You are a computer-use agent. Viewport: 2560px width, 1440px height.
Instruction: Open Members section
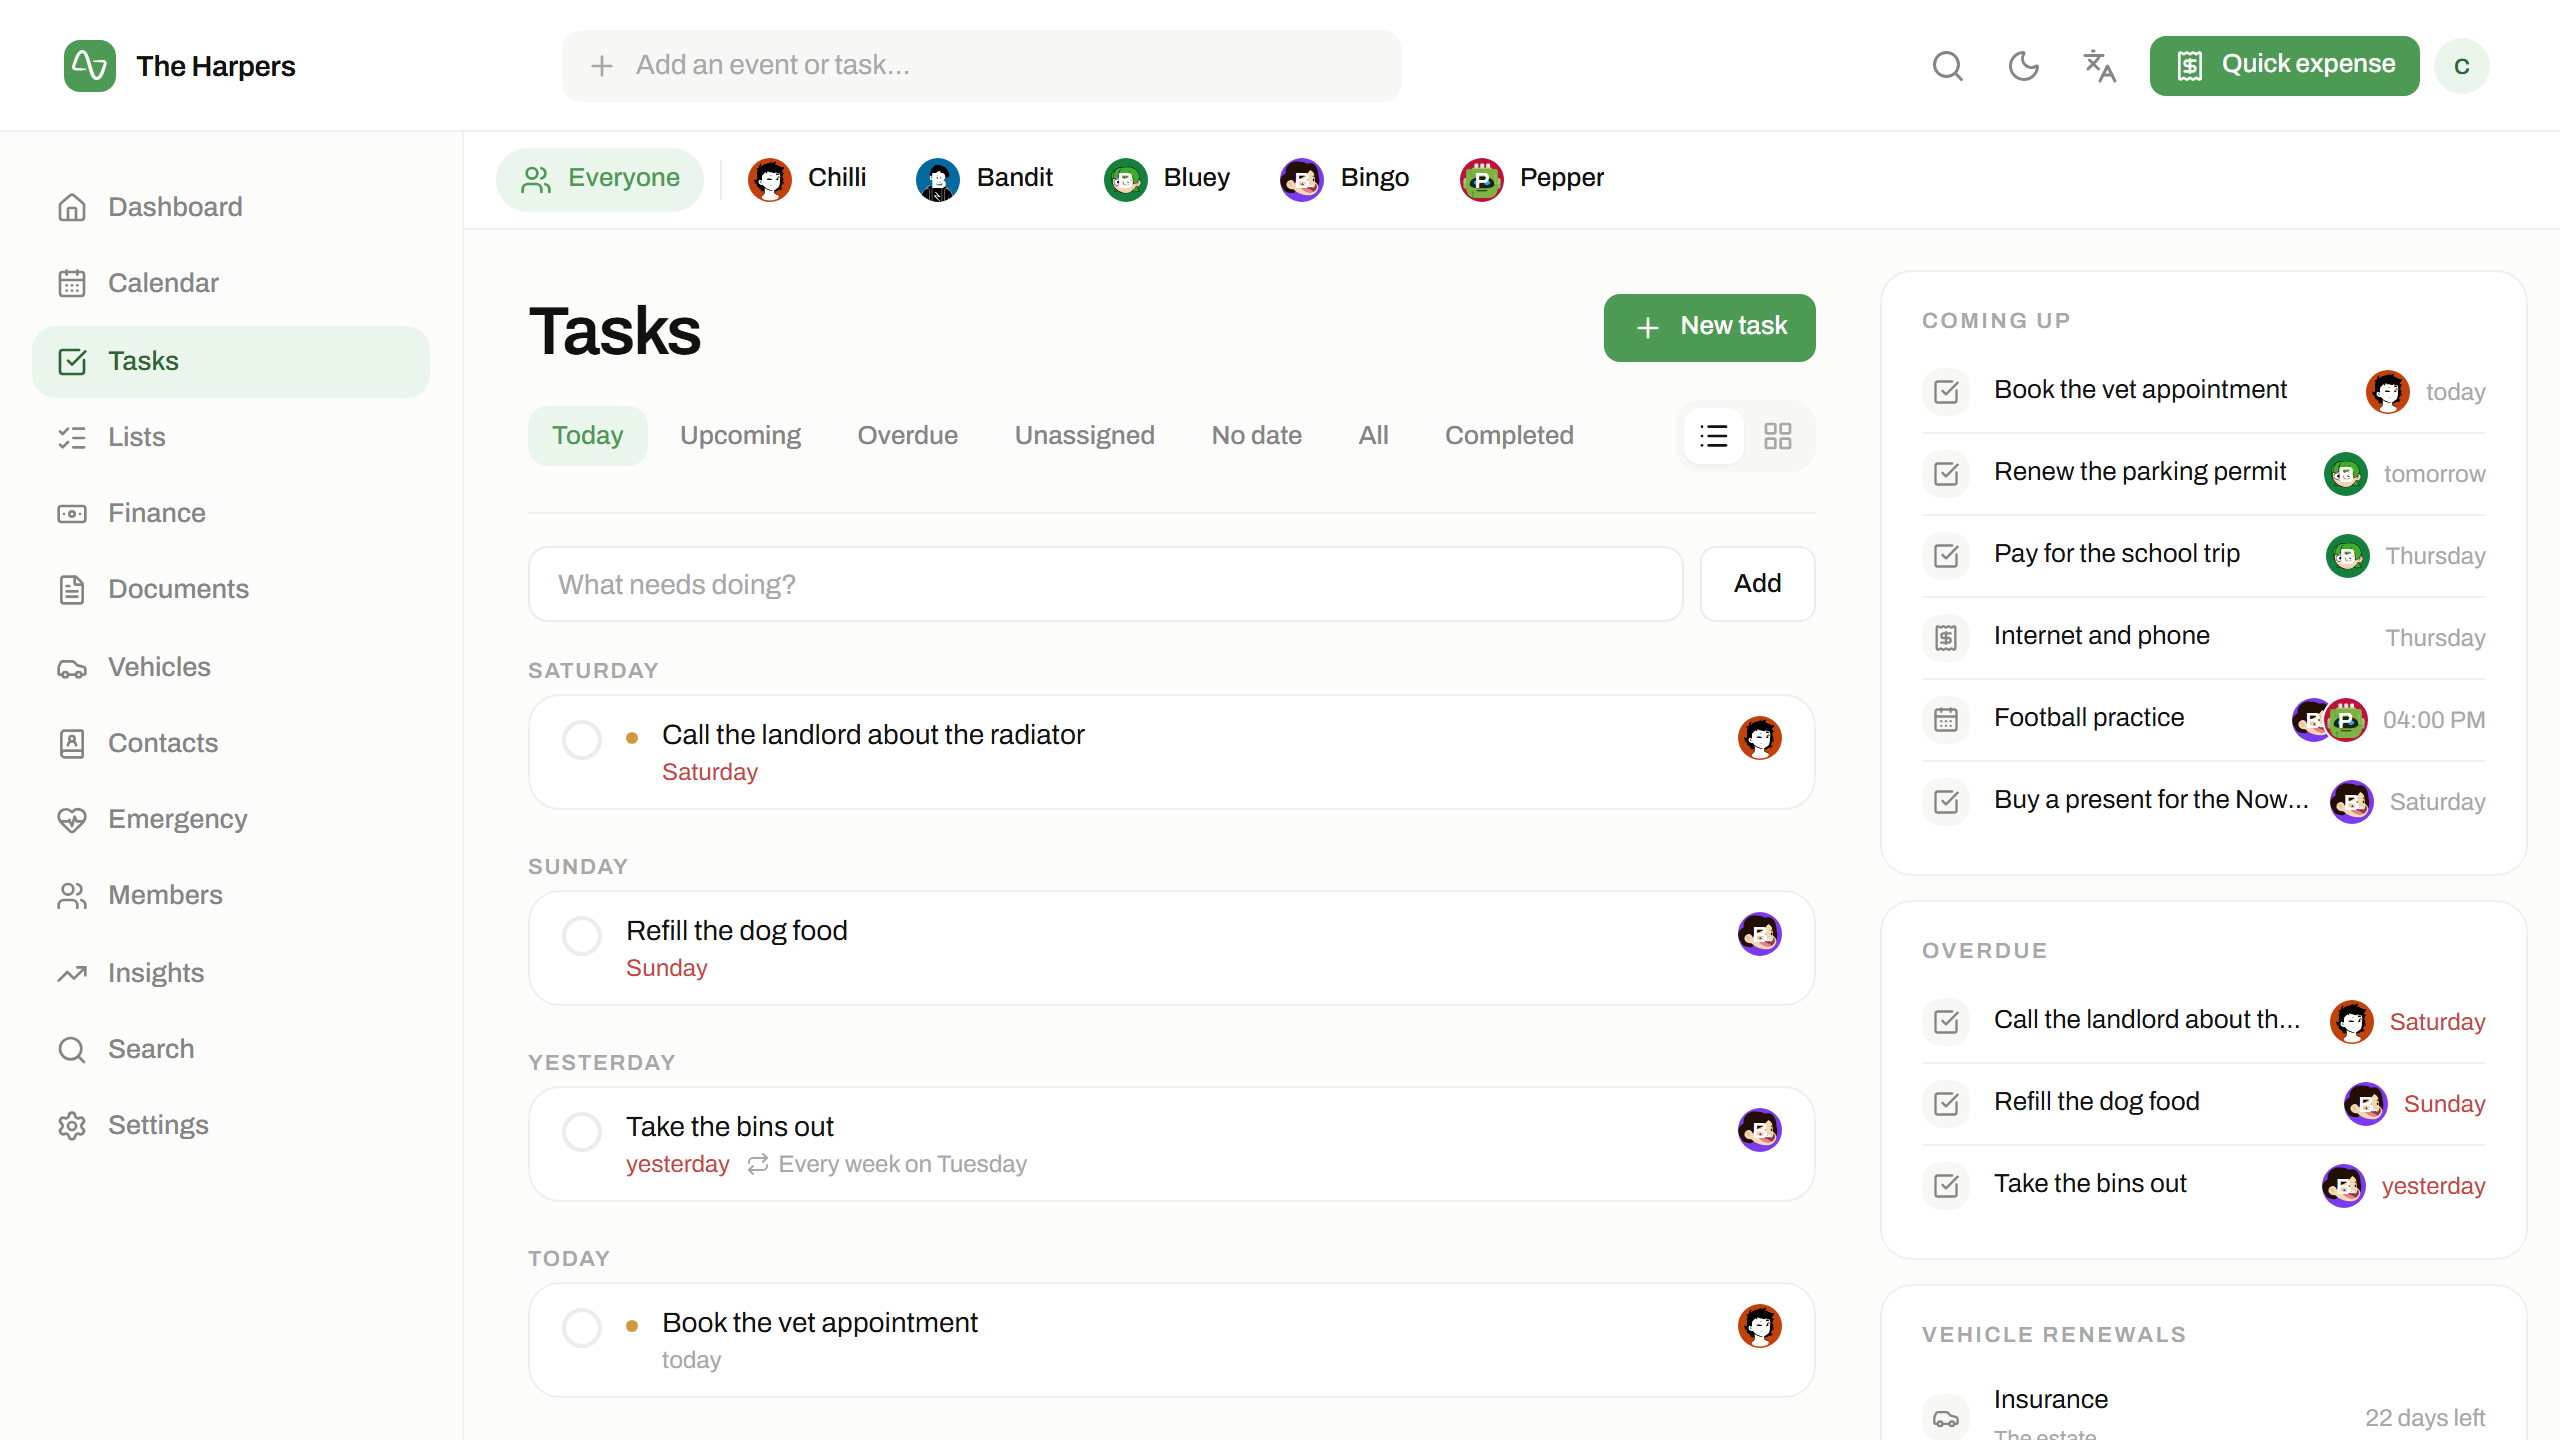(231, 895)
